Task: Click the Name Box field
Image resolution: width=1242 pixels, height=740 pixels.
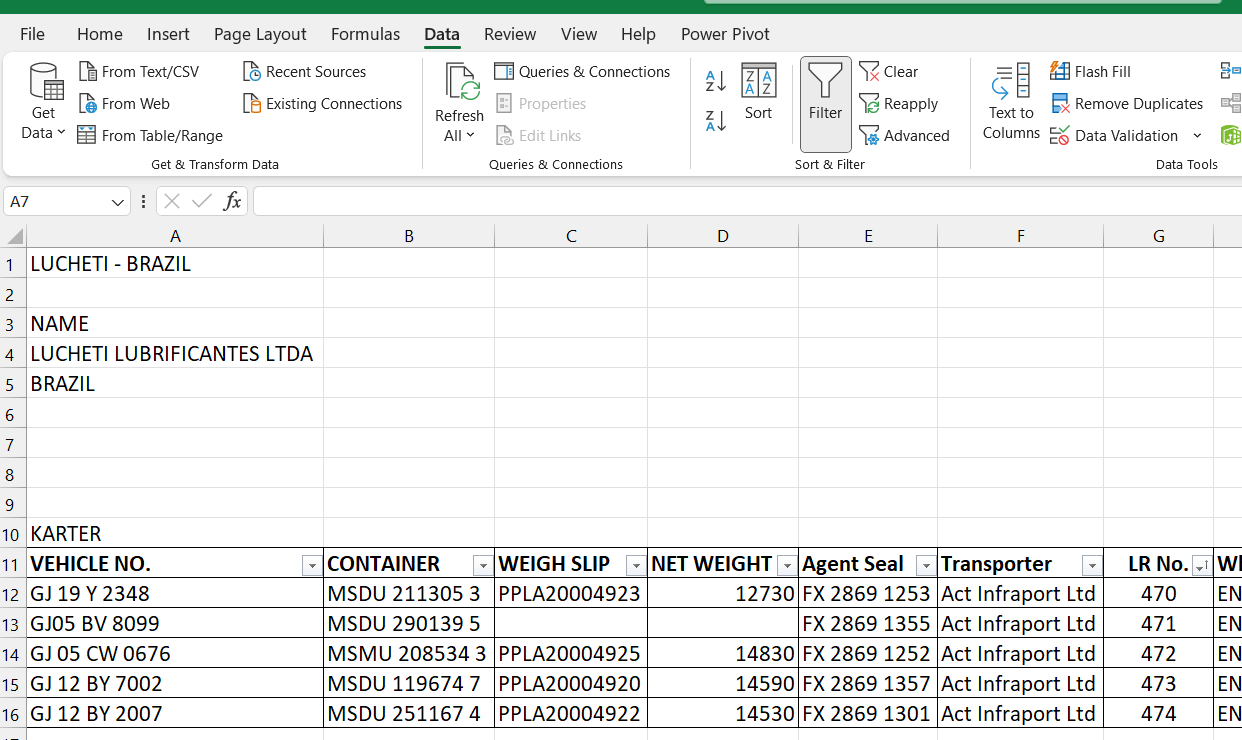Action: point(56,202)
